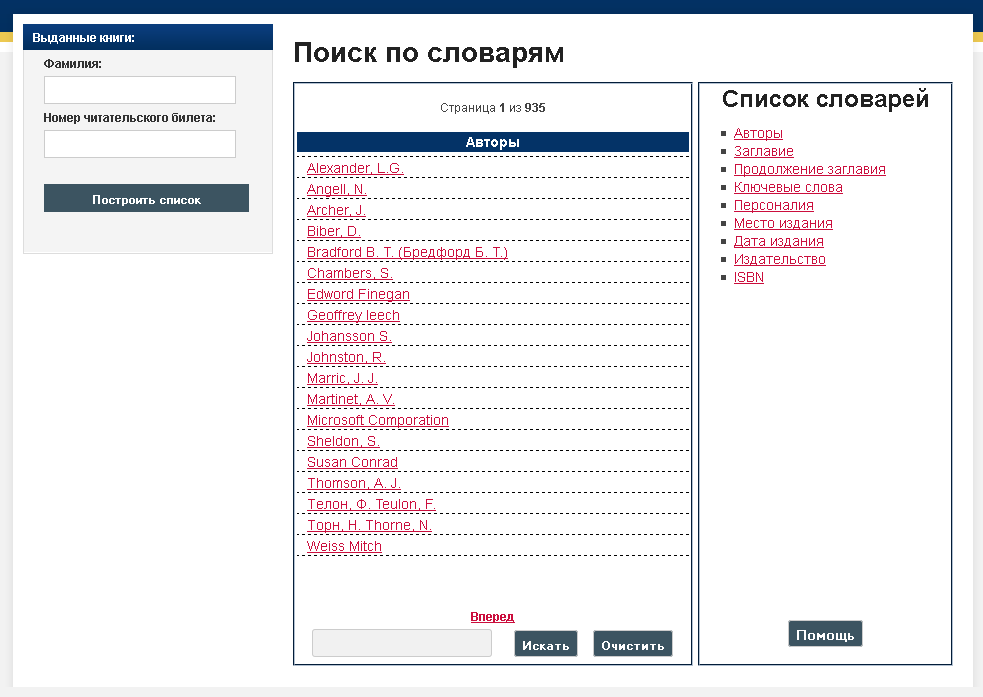Go to next page via Вперед
Image resolution: width=983 pixels, height=697 pixels.
tap(492, 617)
